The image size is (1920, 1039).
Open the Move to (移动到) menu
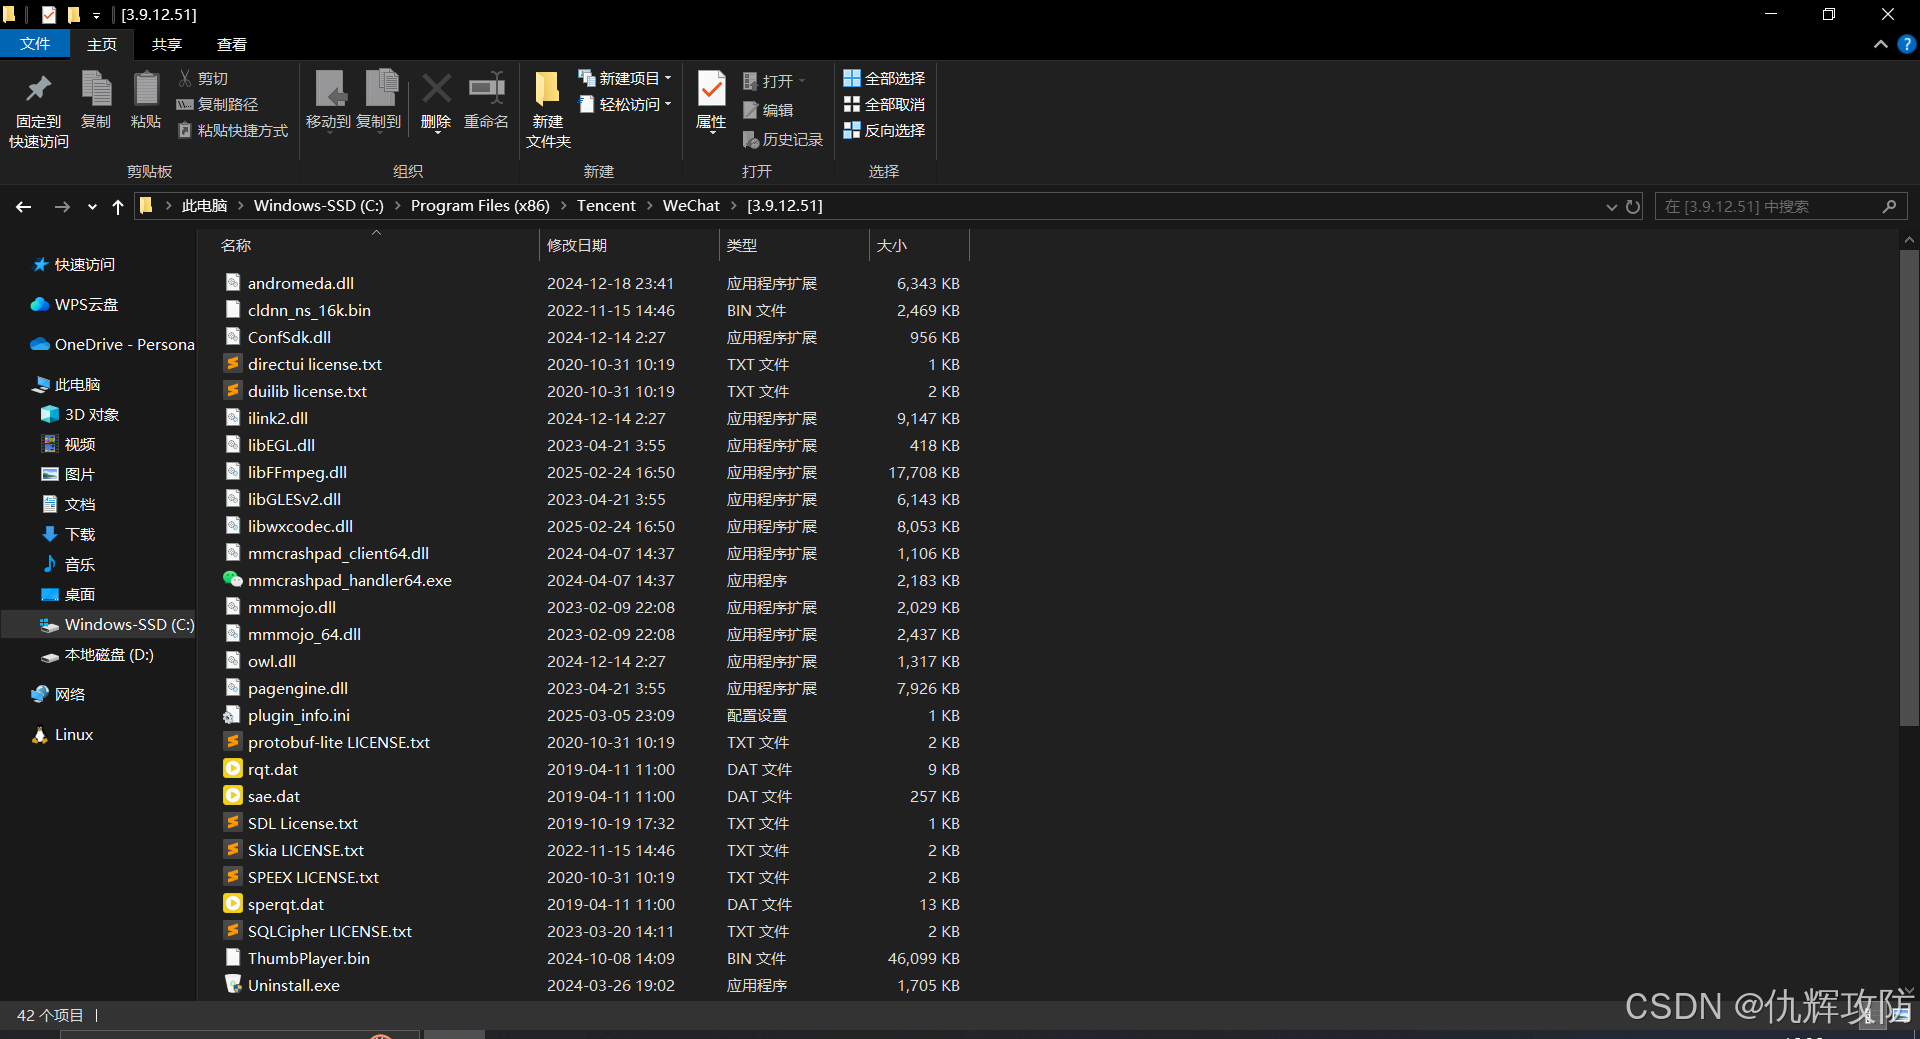click(x=328, y=100)
